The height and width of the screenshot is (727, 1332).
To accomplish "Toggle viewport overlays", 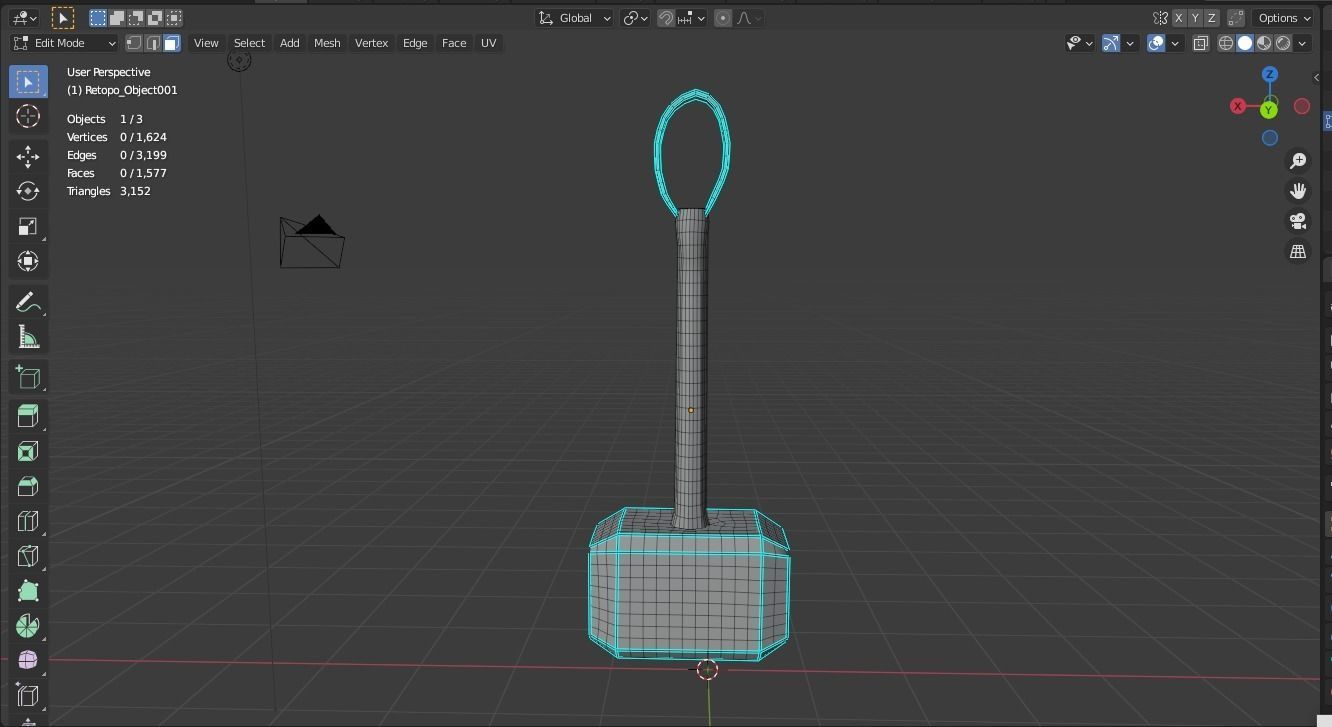I will tap(1156, 43).
